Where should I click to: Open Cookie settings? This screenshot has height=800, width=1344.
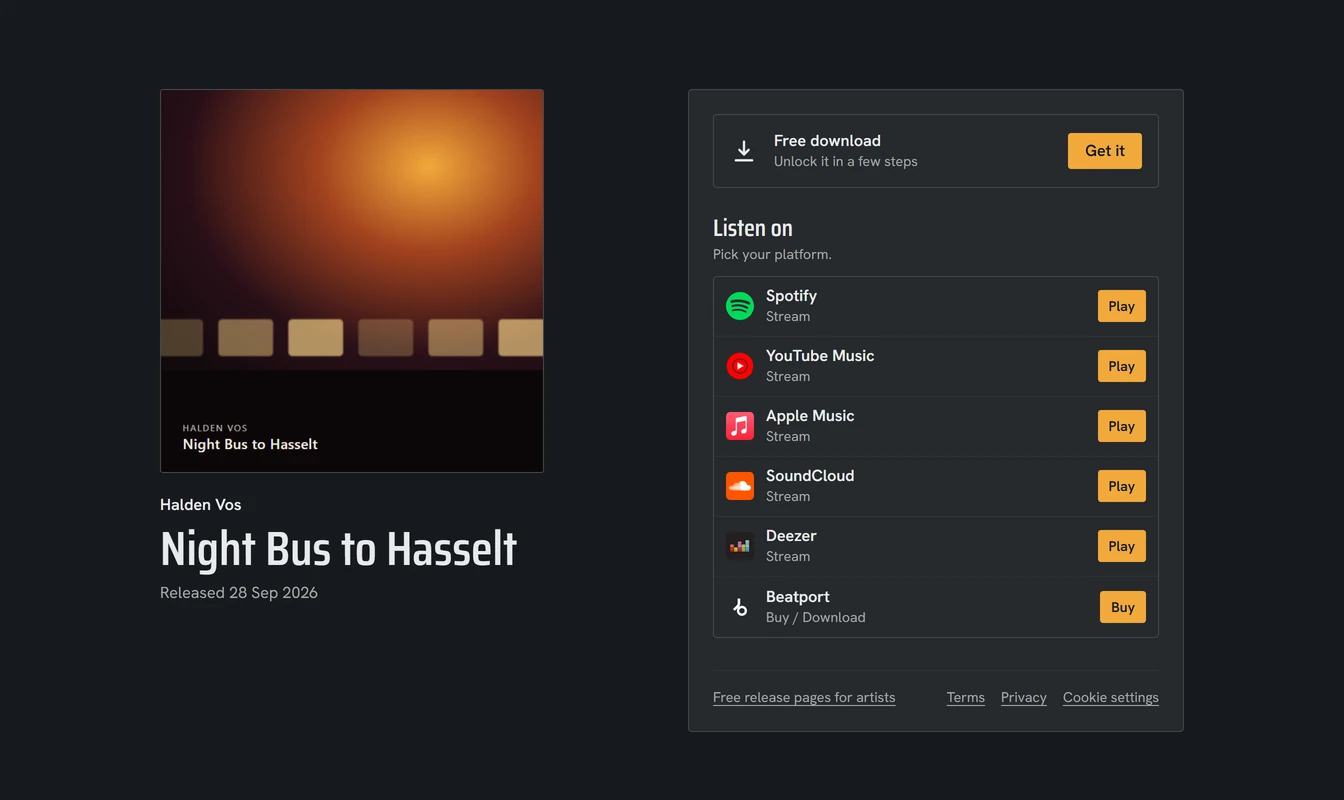(1111, 697)
